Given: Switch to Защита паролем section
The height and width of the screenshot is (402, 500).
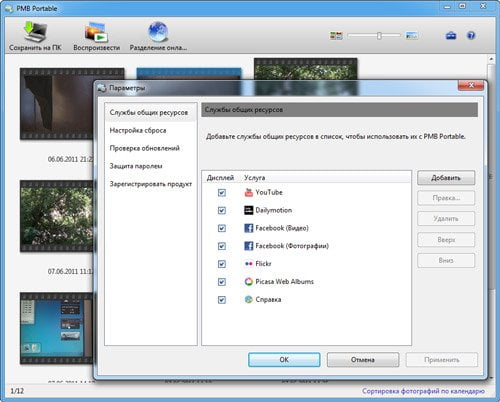Looking at the screenshot, I should [136, 166].
